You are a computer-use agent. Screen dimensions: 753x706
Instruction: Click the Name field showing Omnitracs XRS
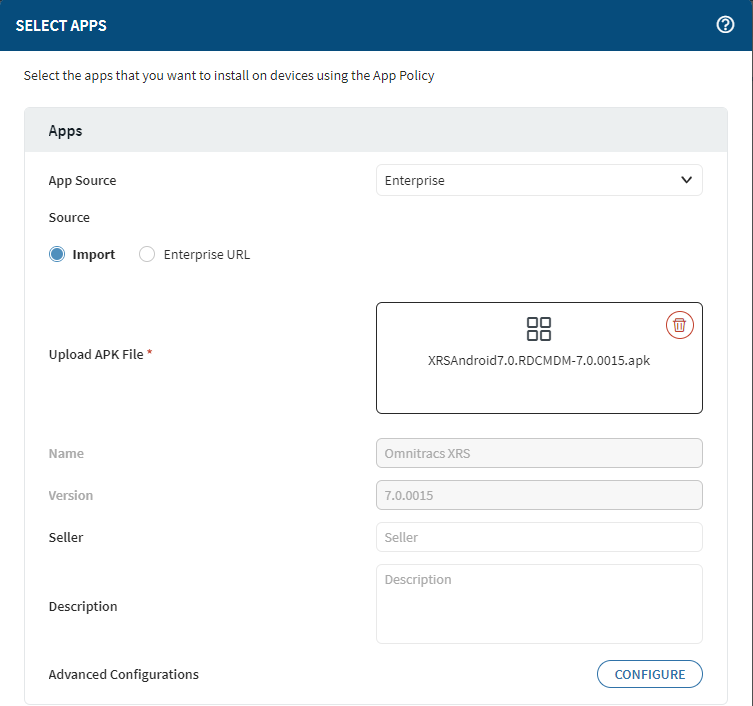pyautogui.click(x=539, y=453)
